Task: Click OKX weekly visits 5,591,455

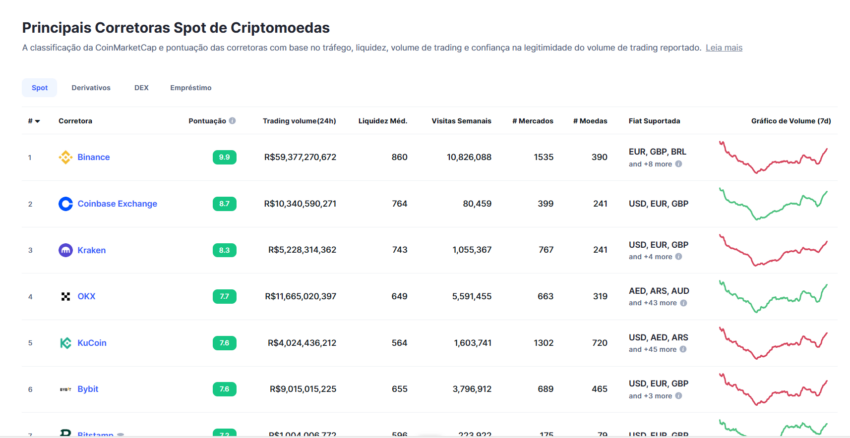Action: point(472,297)
